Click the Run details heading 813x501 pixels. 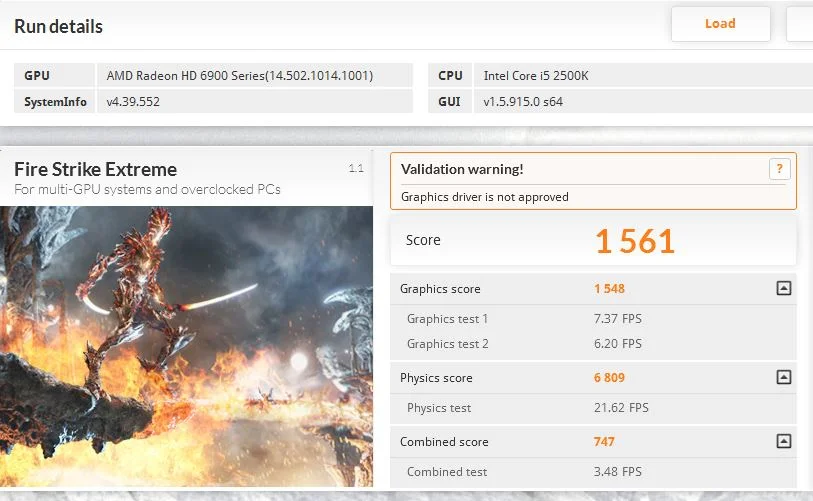tap(59, 26)
